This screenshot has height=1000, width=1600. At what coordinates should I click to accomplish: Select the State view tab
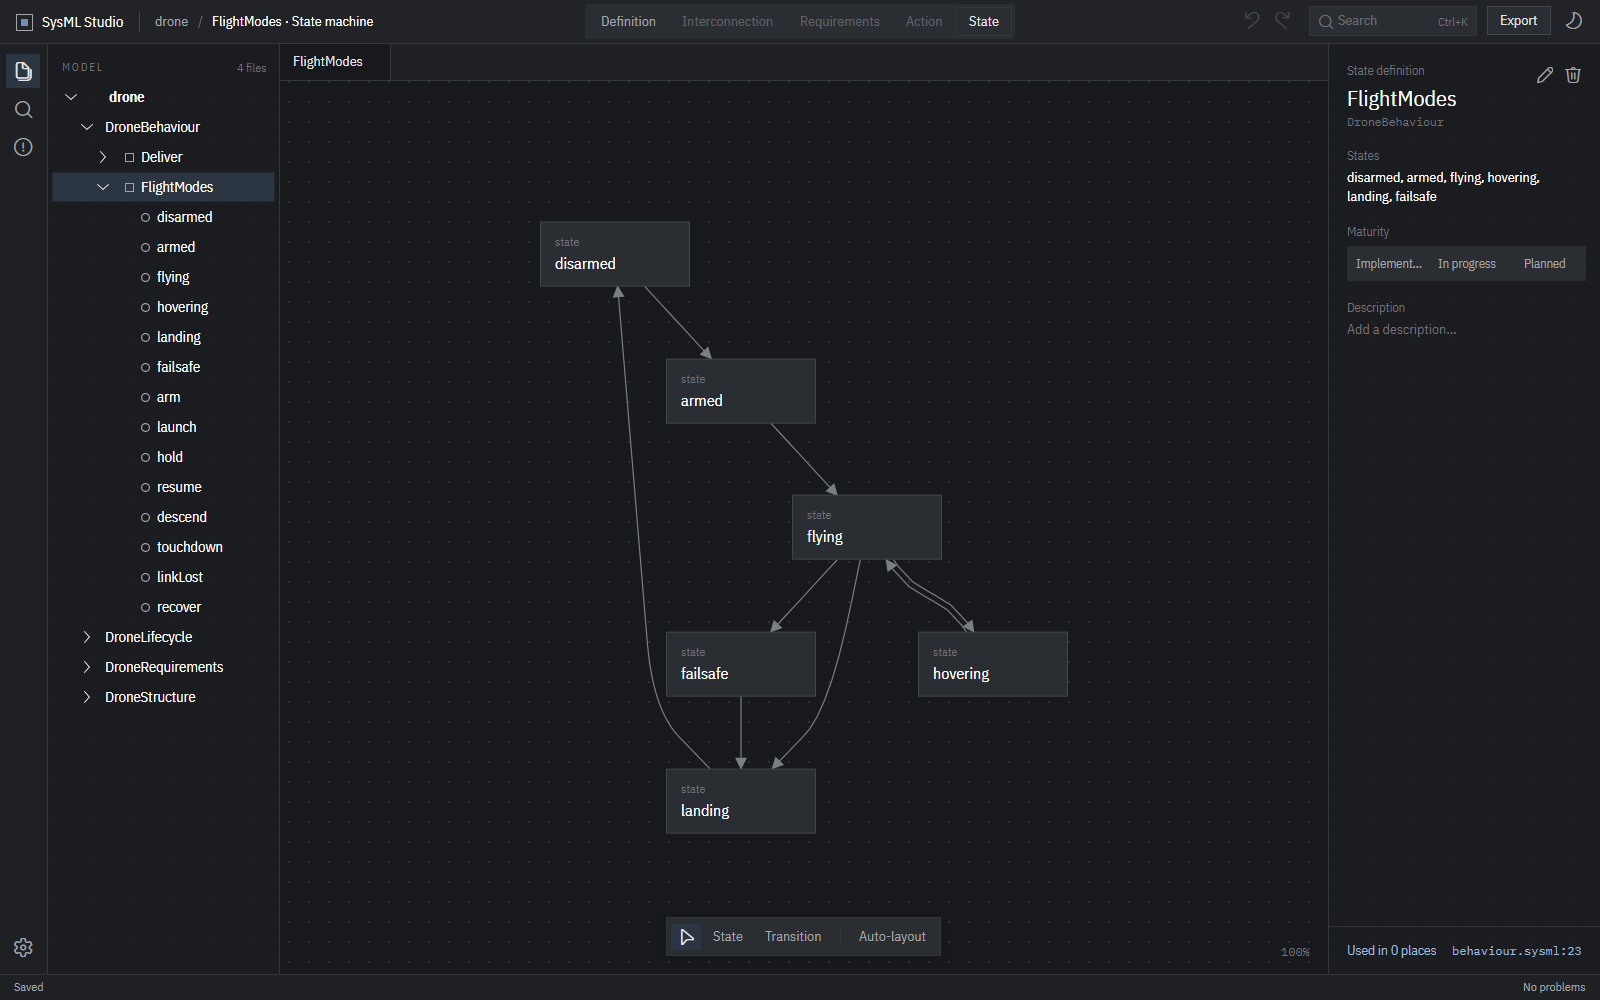pos(984,21)
